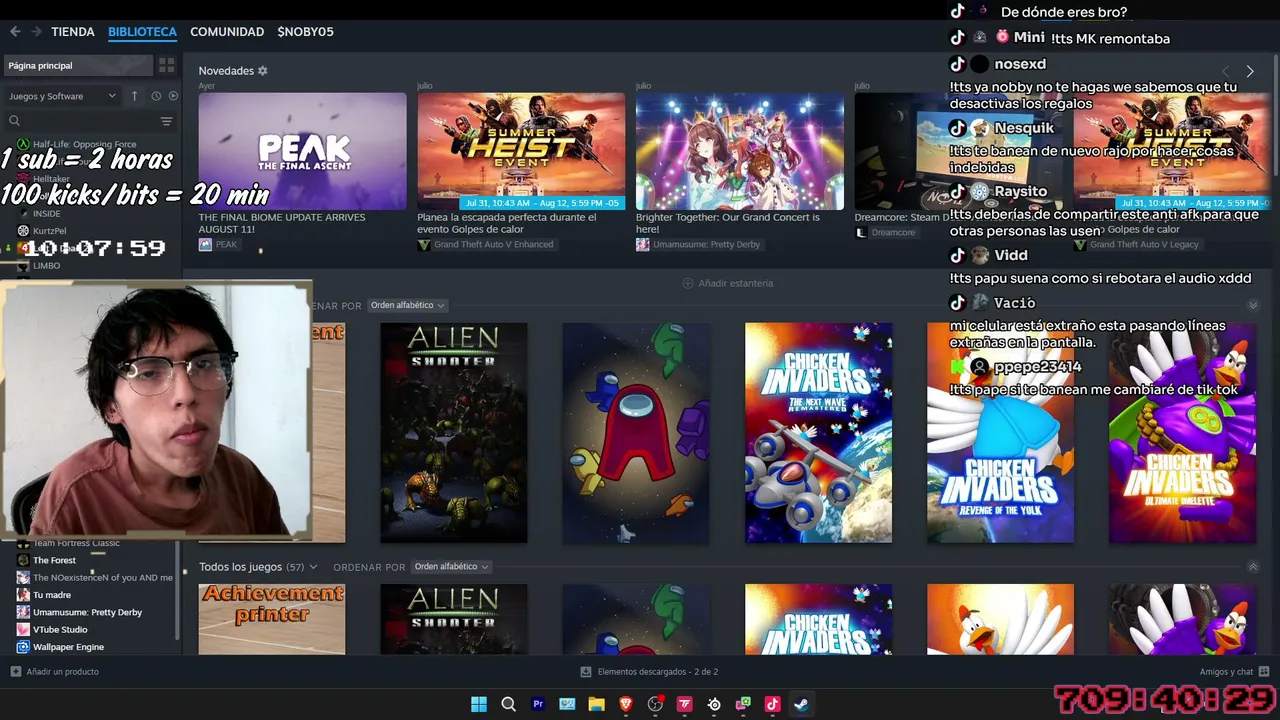Select Umamusume: Pretty Derby in the game list

tap(90, 612)
